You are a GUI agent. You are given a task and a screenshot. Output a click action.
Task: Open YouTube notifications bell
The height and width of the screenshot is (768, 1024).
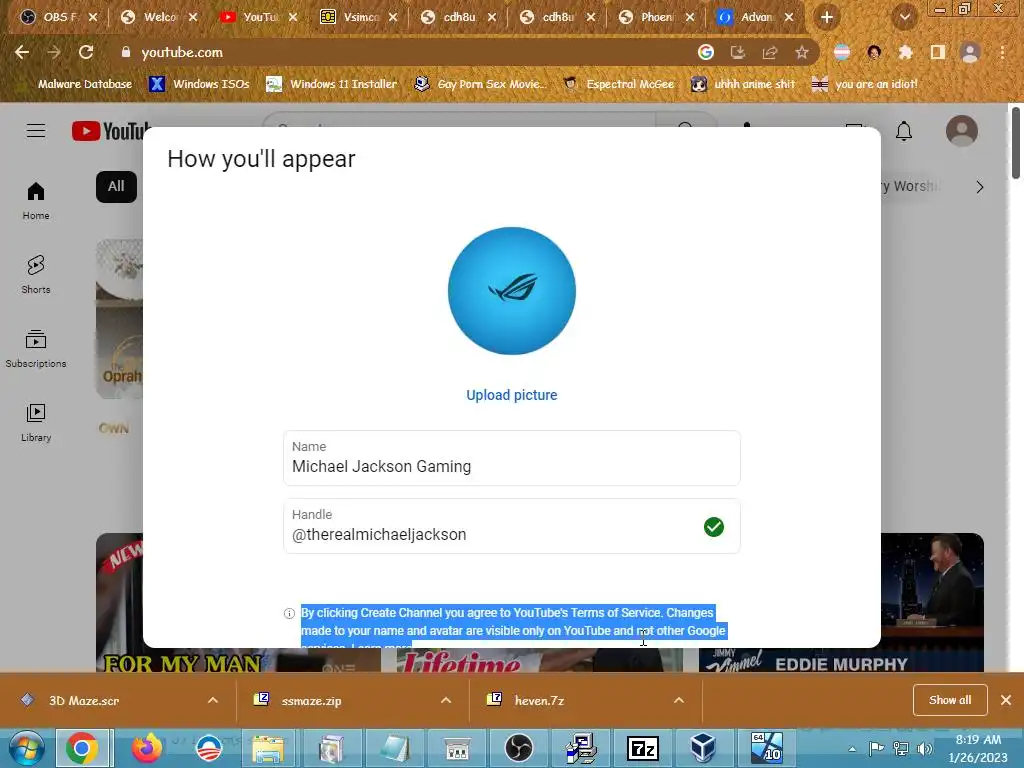(x=904, y=131)
